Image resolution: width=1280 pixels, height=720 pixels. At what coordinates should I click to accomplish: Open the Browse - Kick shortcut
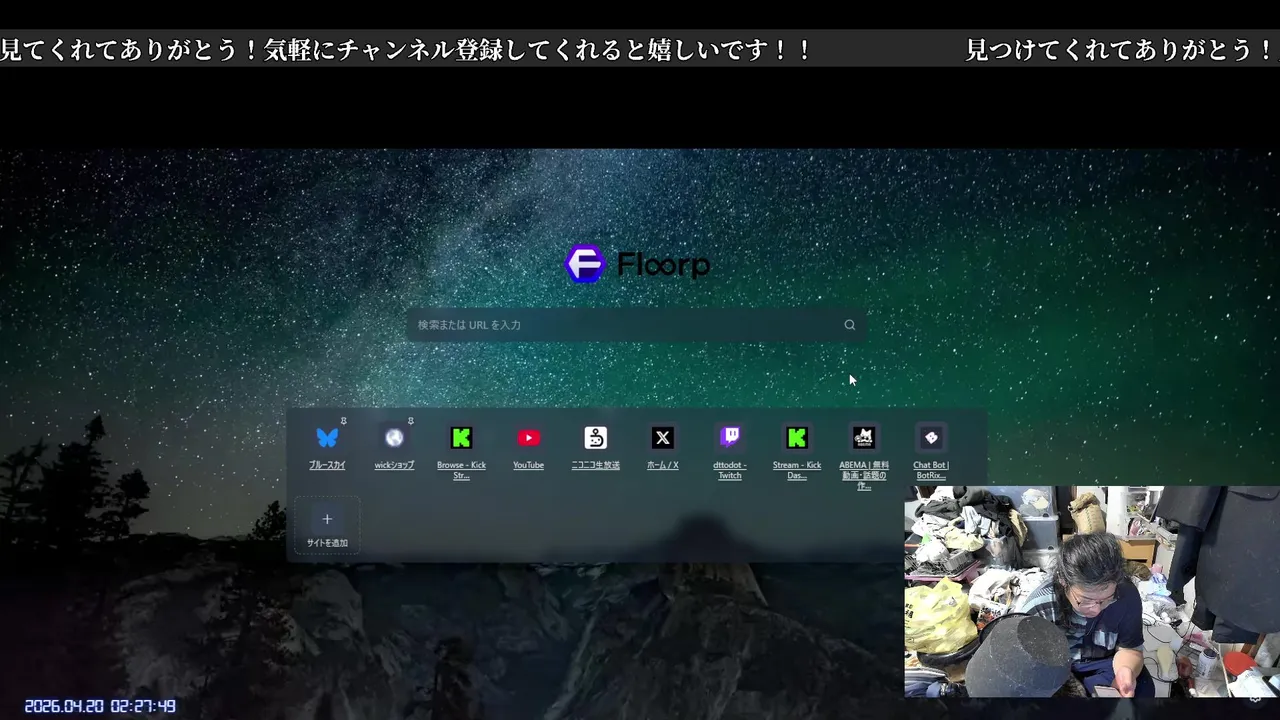tap(461, 438)
